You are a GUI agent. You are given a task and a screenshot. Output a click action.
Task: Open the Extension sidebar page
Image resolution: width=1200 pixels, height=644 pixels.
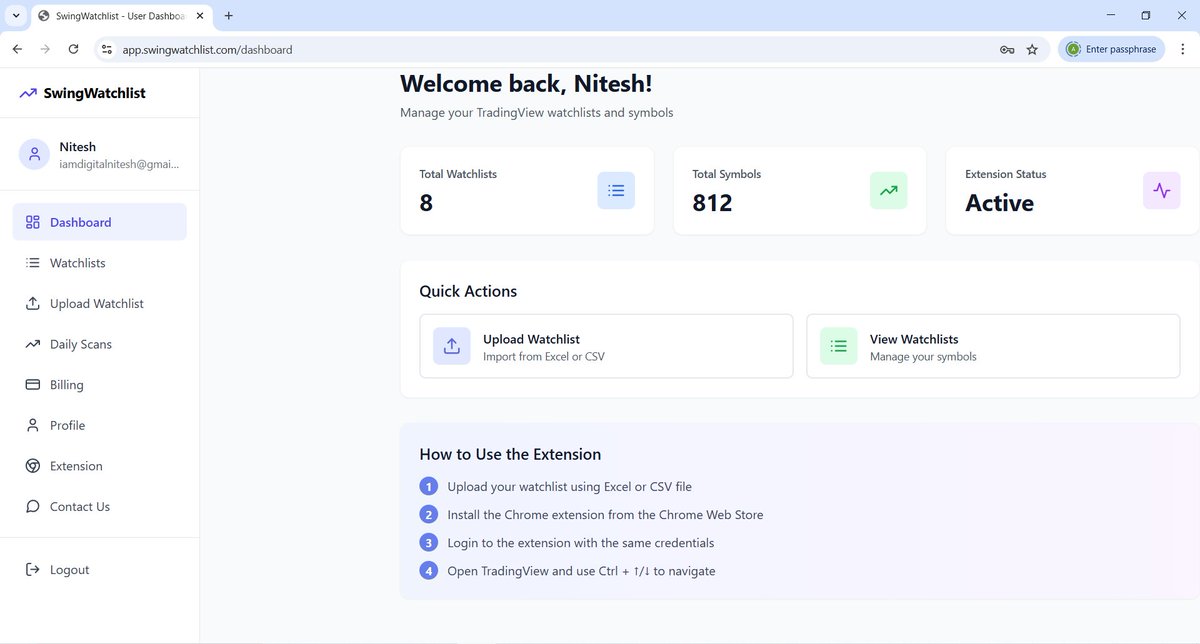(100, 466)
